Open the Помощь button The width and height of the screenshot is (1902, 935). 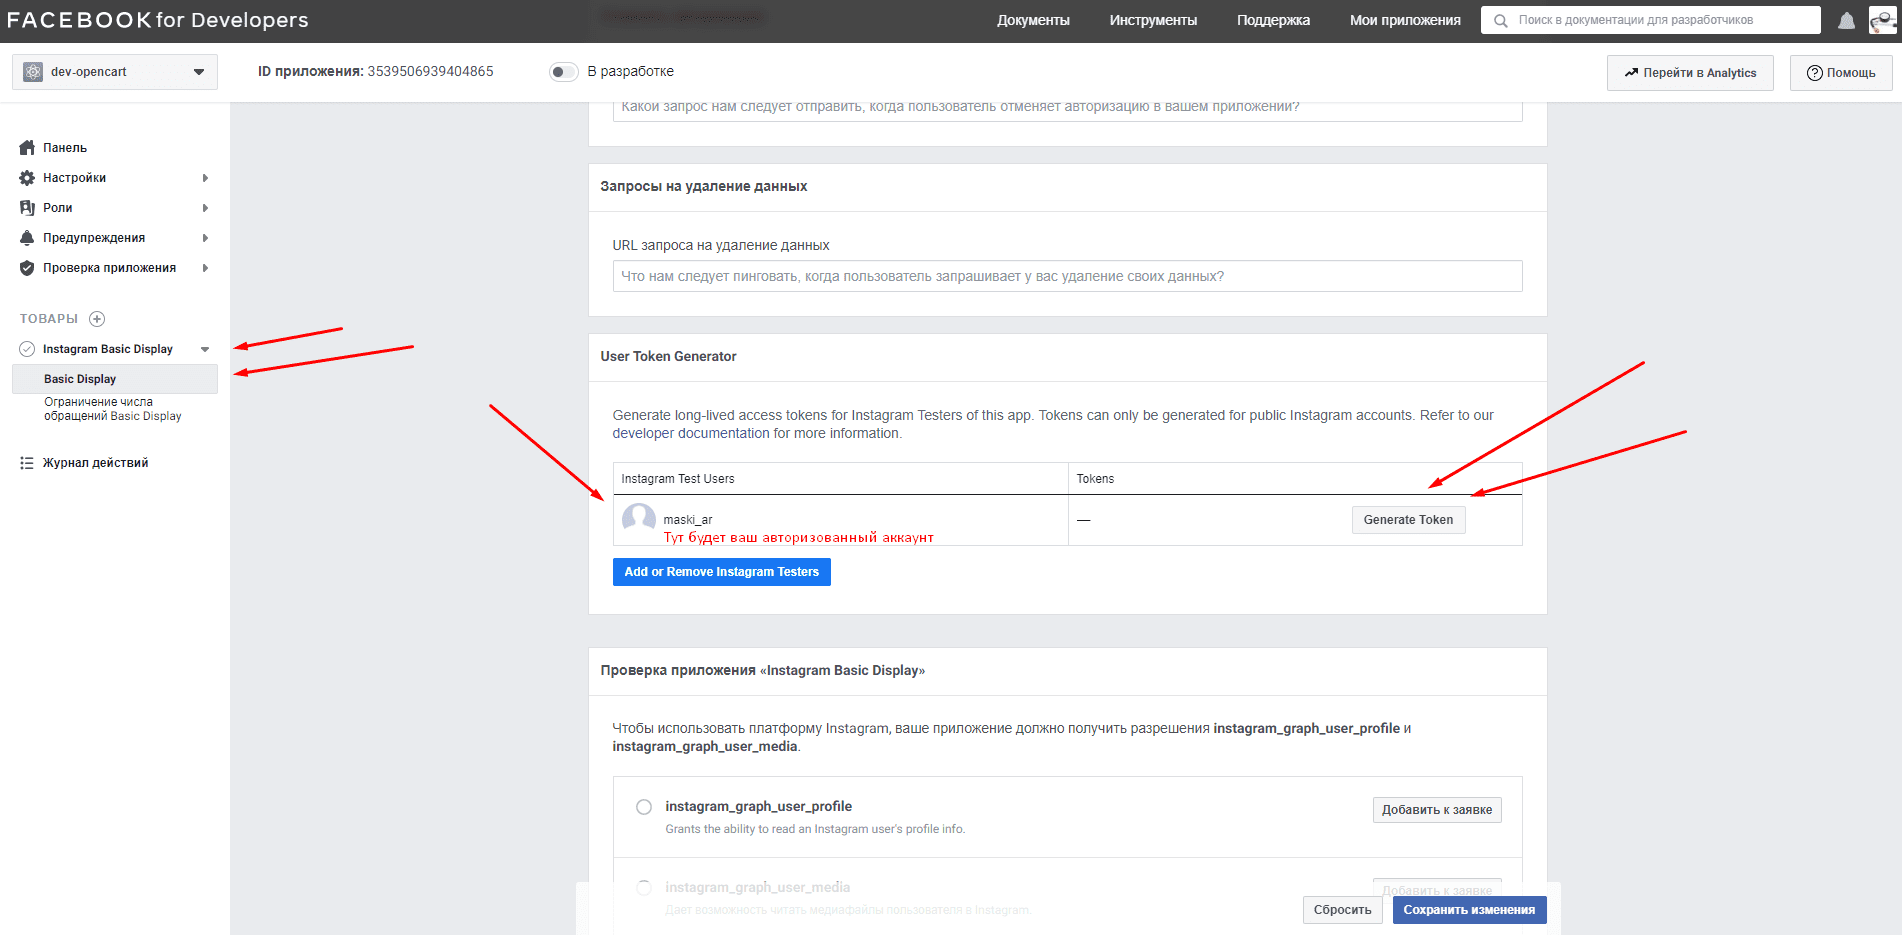point(1841,73)
